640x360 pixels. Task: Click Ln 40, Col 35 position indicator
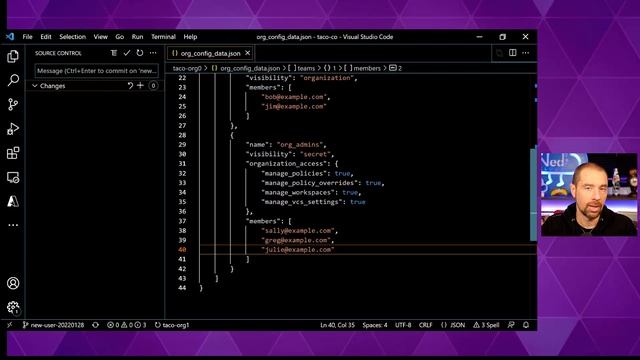(x=338, y=325)
